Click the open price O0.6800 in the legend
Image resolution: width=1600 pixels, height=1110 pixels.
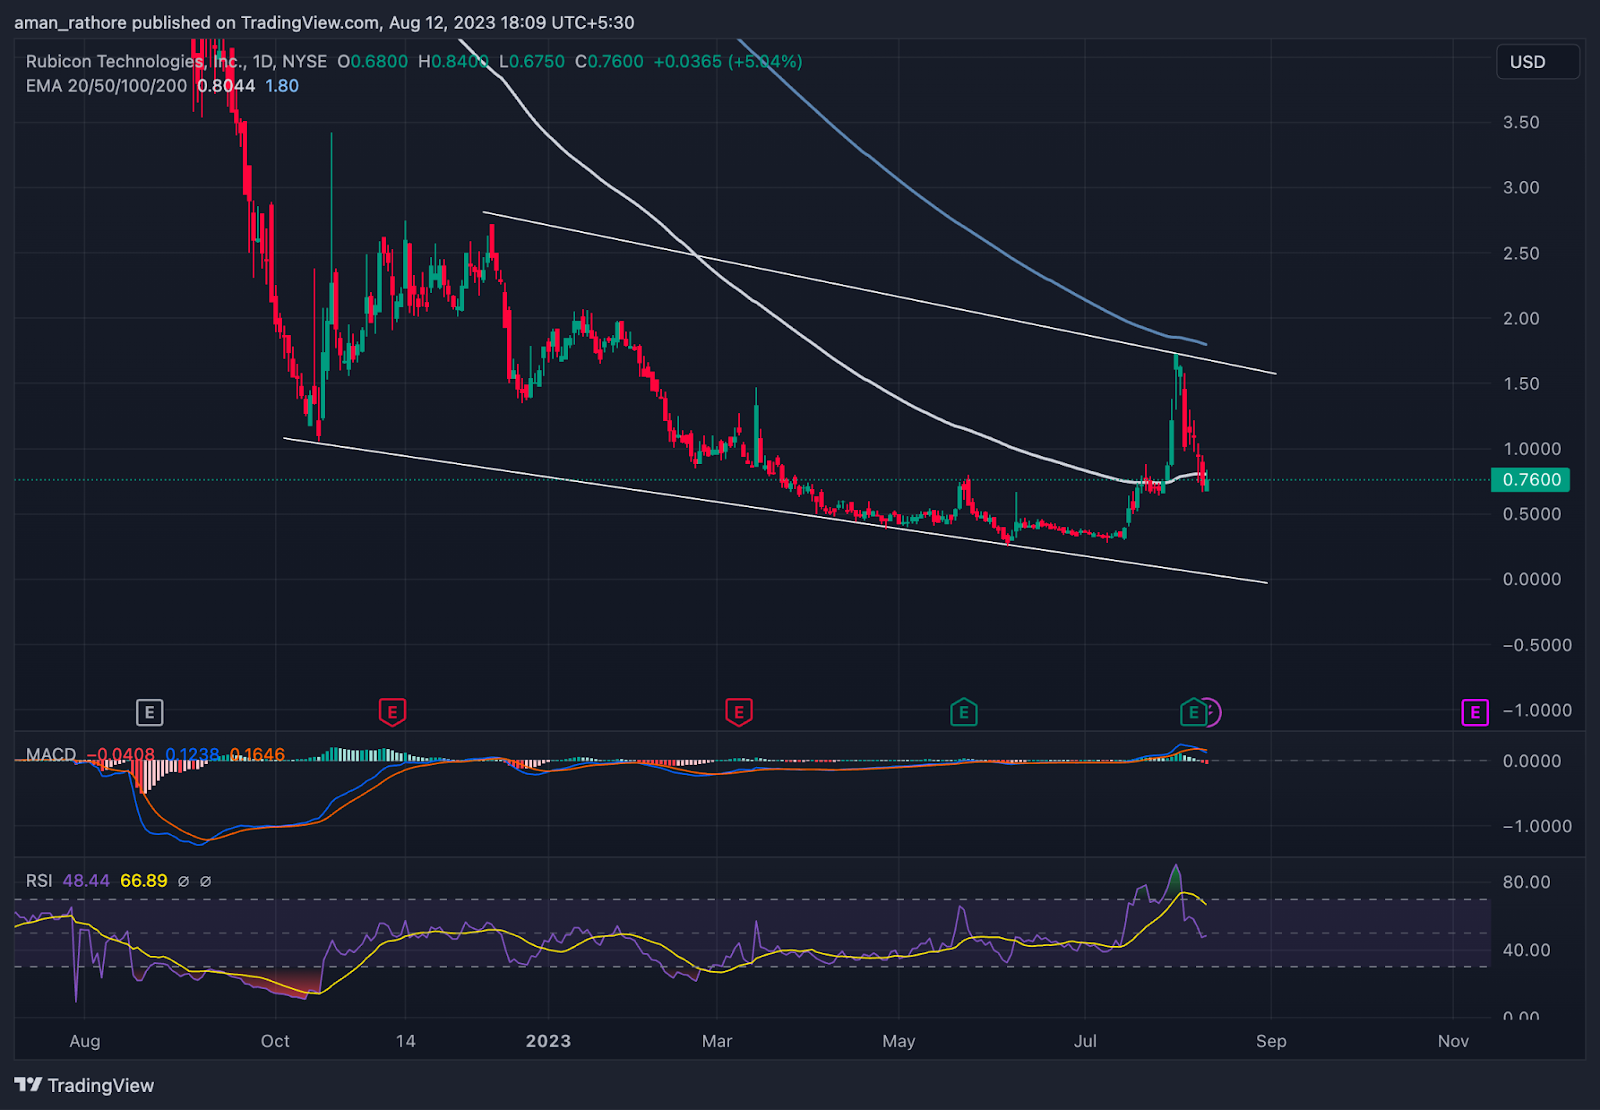coord(373,61)
